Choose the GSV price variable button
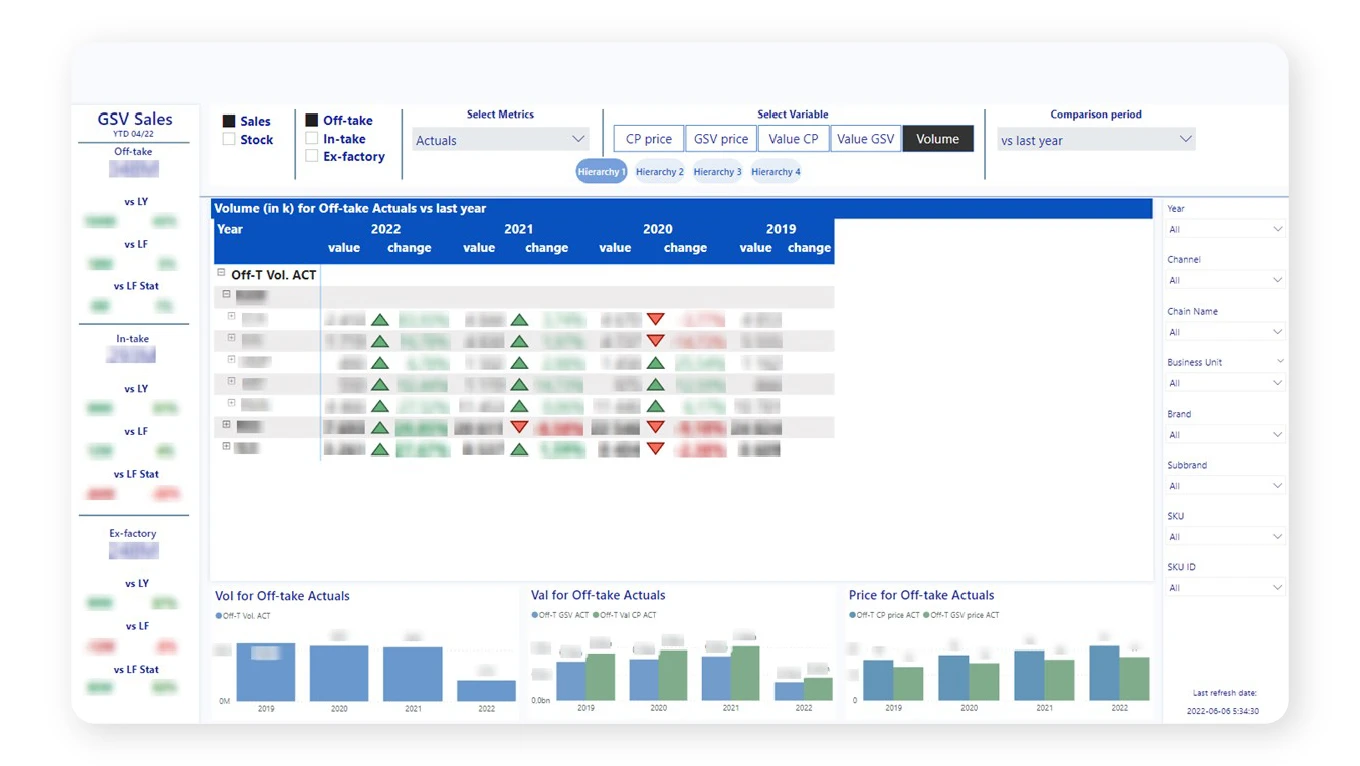This screenshot has height=766, width=1360. (x=720, y=139)
